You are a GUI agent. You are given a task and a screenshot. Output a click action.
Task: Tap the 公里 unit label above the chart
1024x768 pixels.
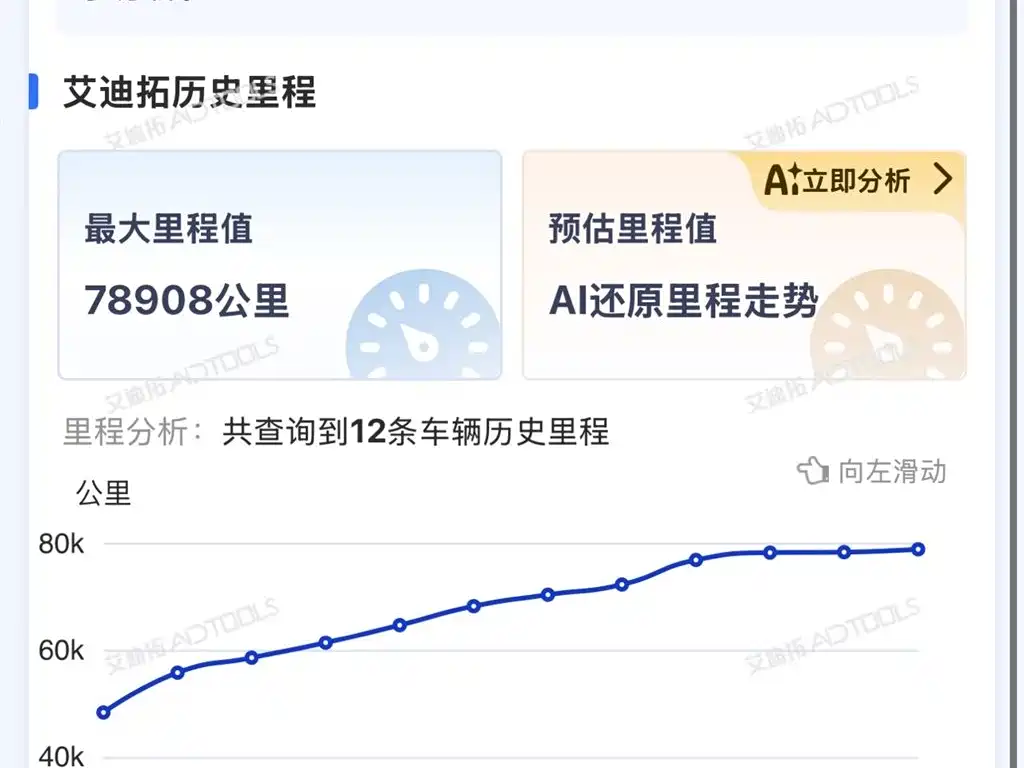pos(103,493)
